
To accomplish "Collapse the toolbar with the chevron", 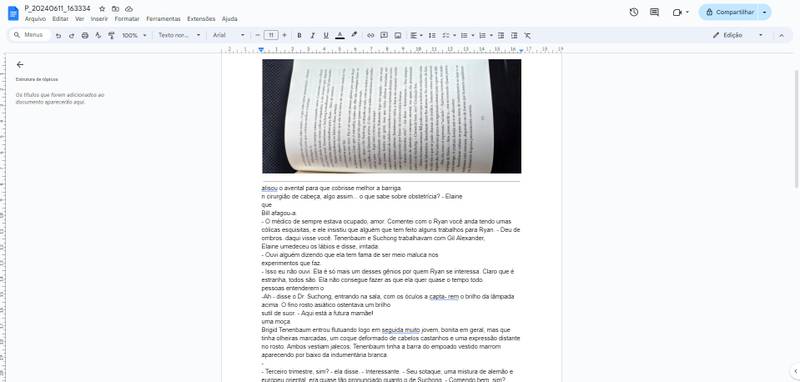I will tap(781, 35).
